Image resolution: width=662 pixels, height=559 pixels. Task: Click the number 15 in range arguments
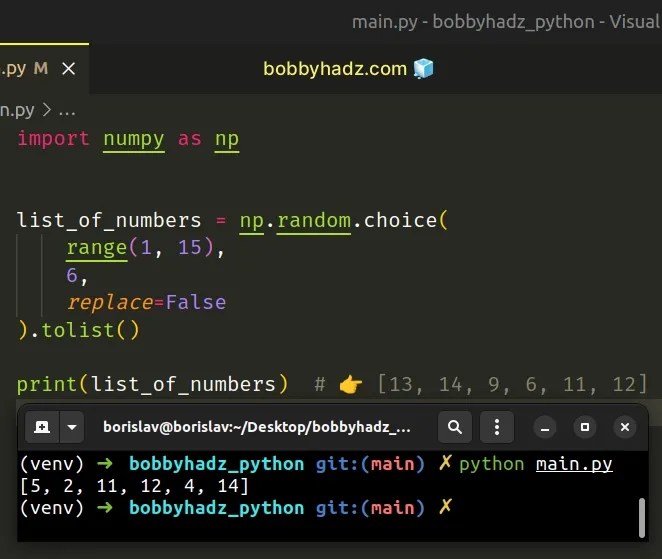pyautogui.click(x=190, y=247)
